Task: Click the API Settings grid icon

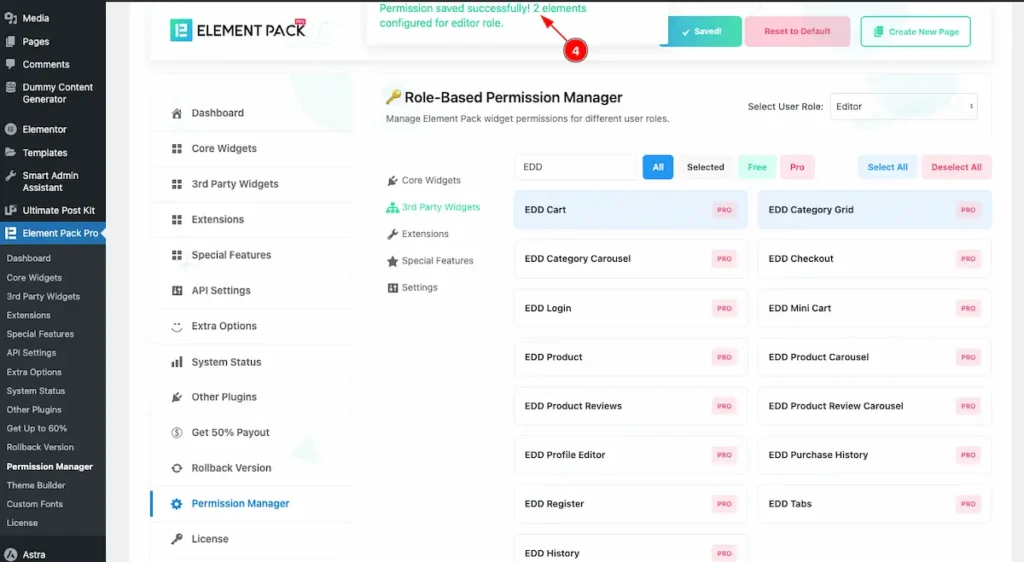Action: coord(177,291)
